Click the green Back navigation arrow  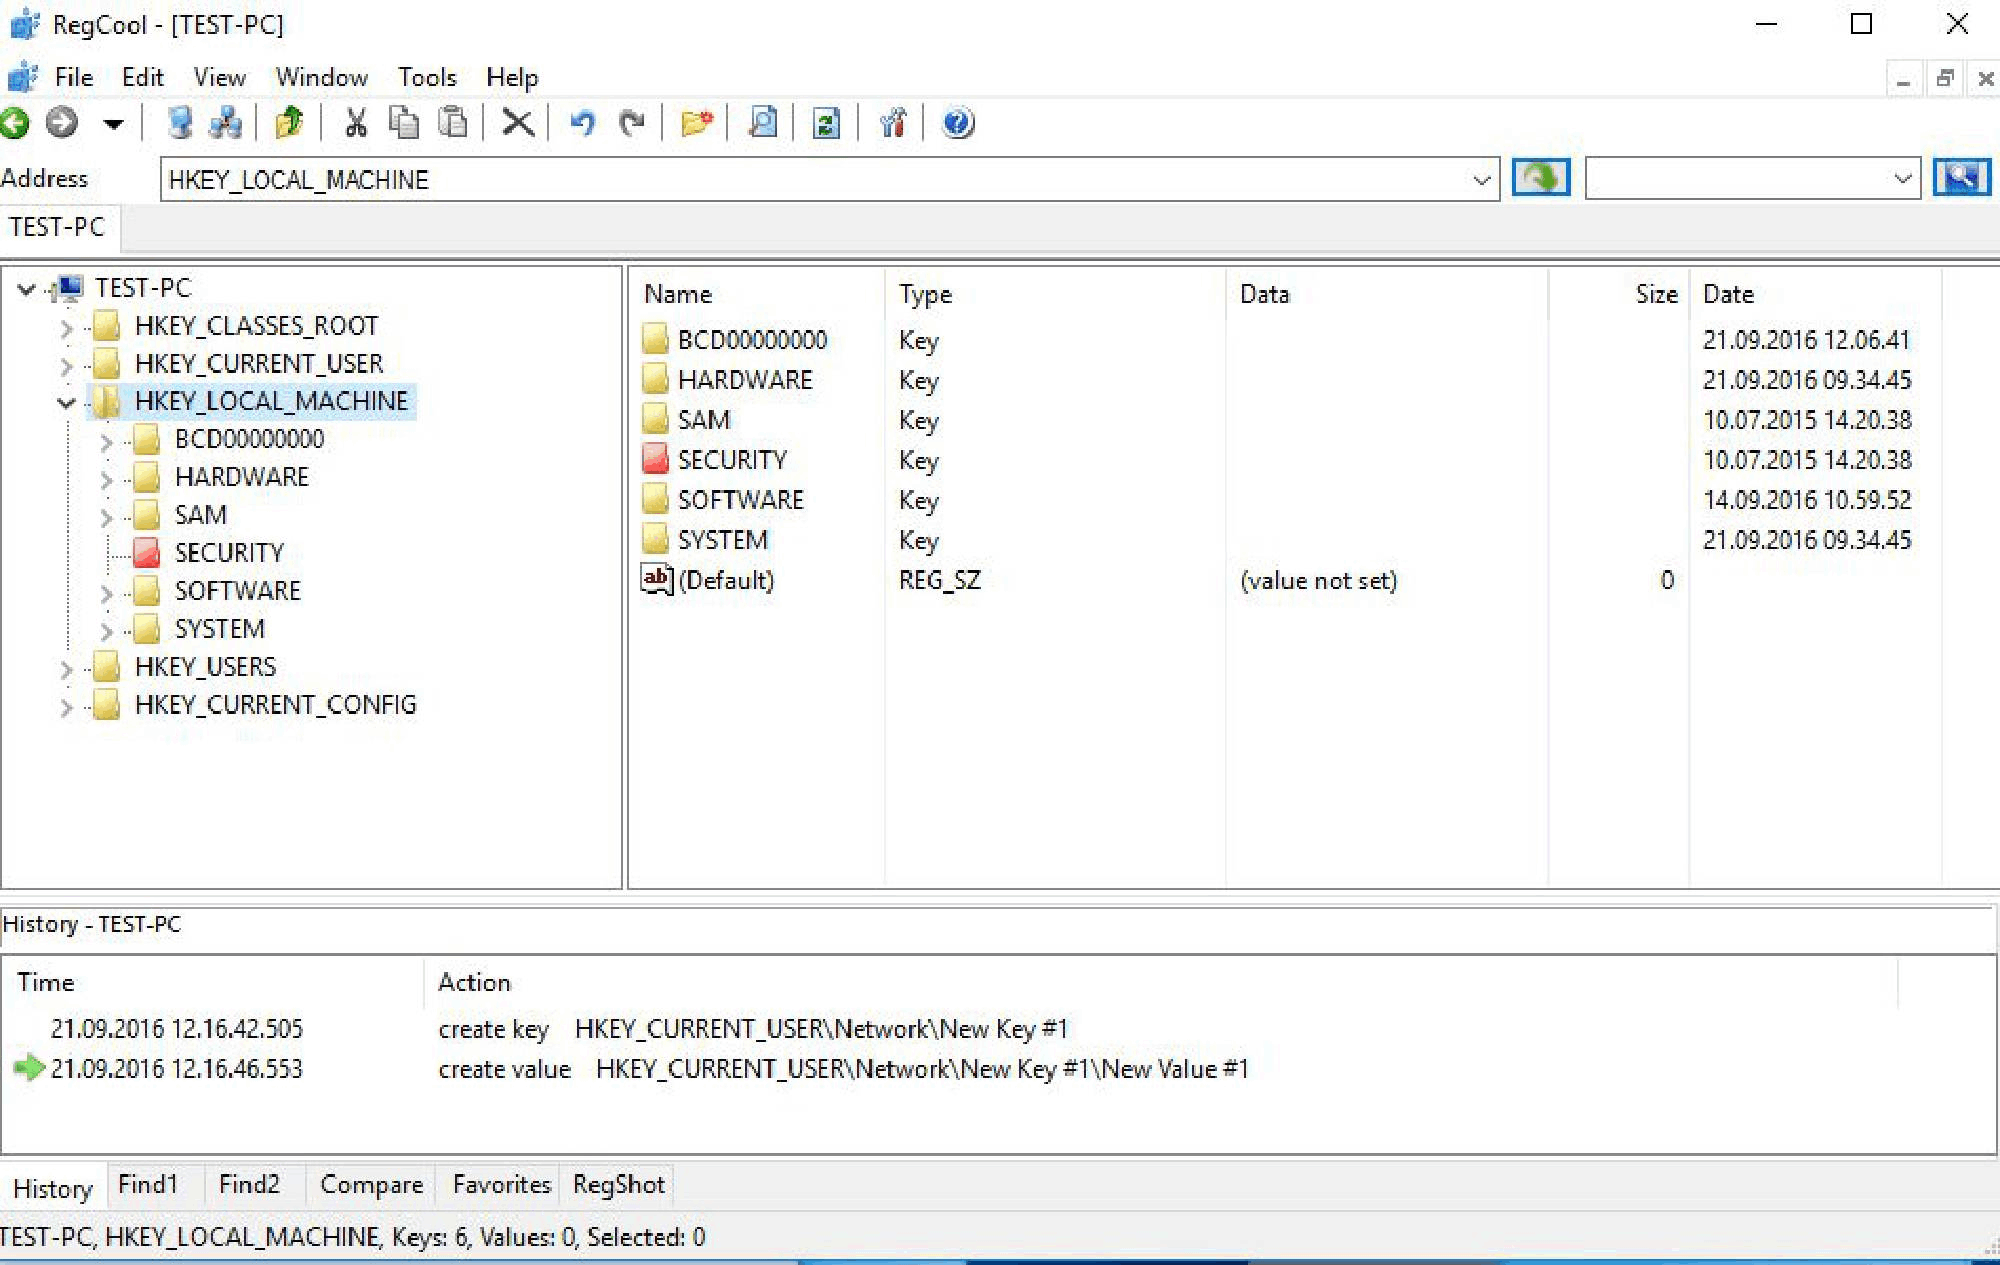(x=16, y=123)
